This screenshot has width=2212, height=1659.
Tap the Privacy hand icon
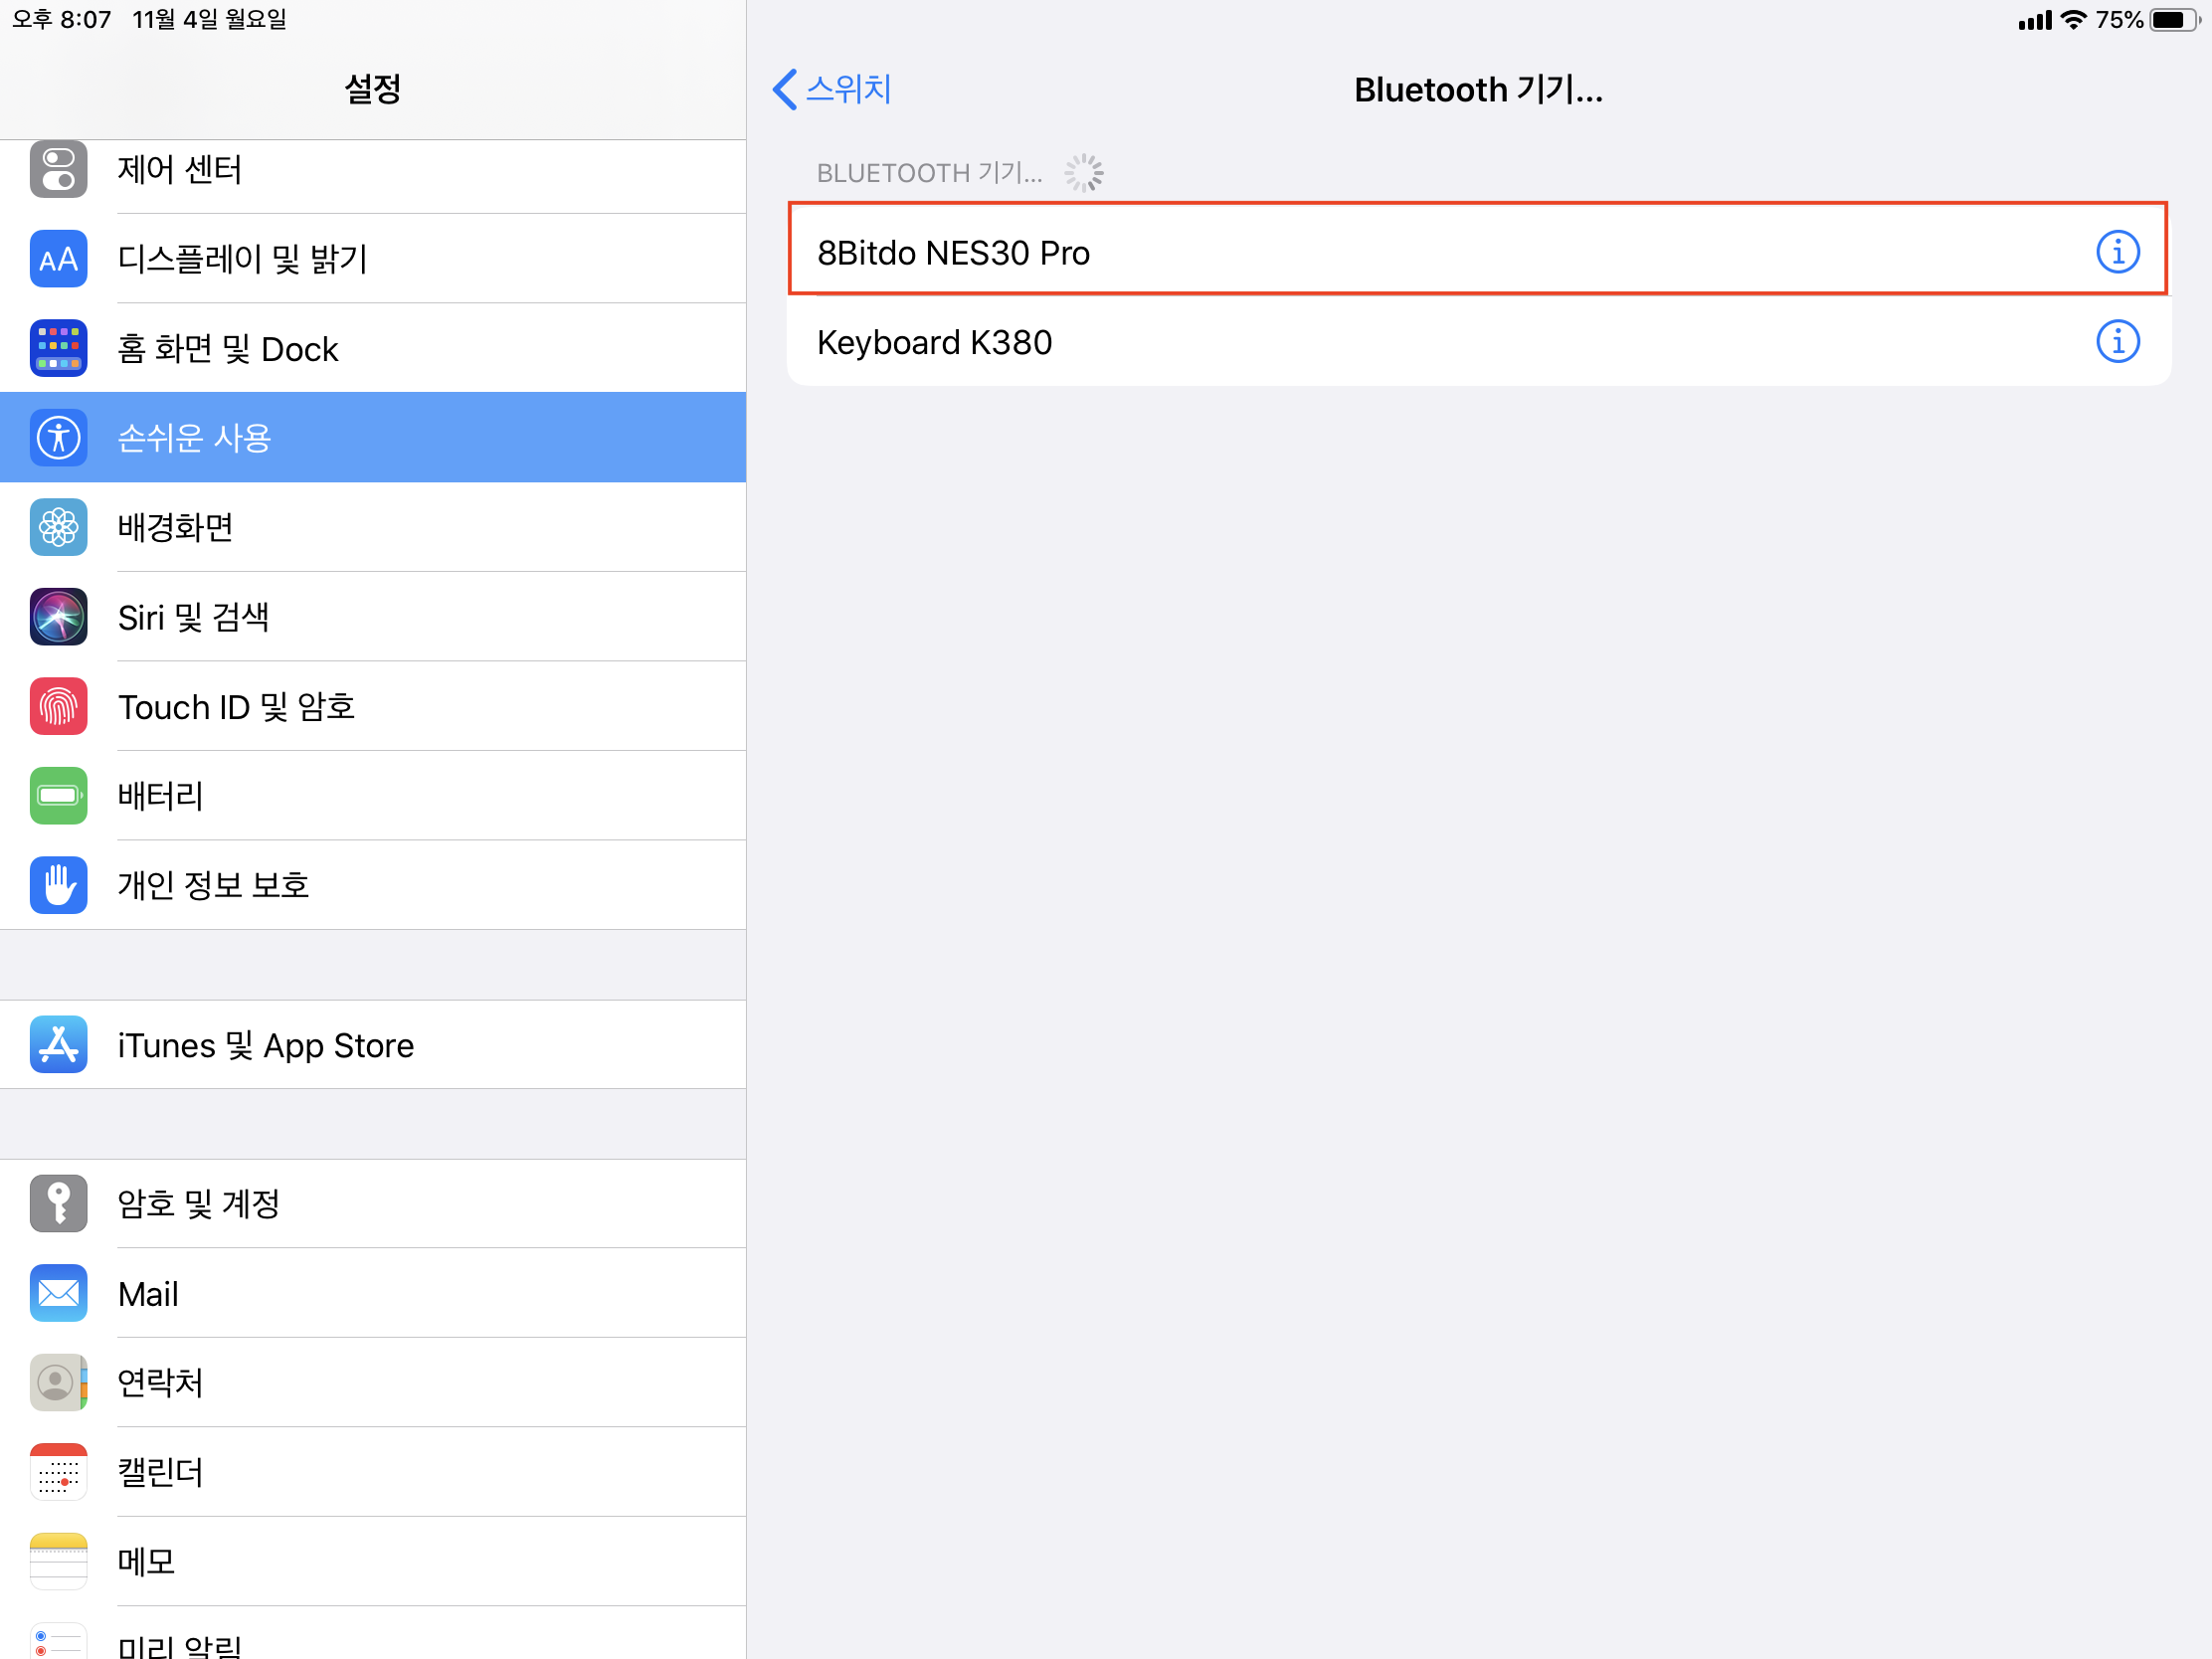pos(58,885)
